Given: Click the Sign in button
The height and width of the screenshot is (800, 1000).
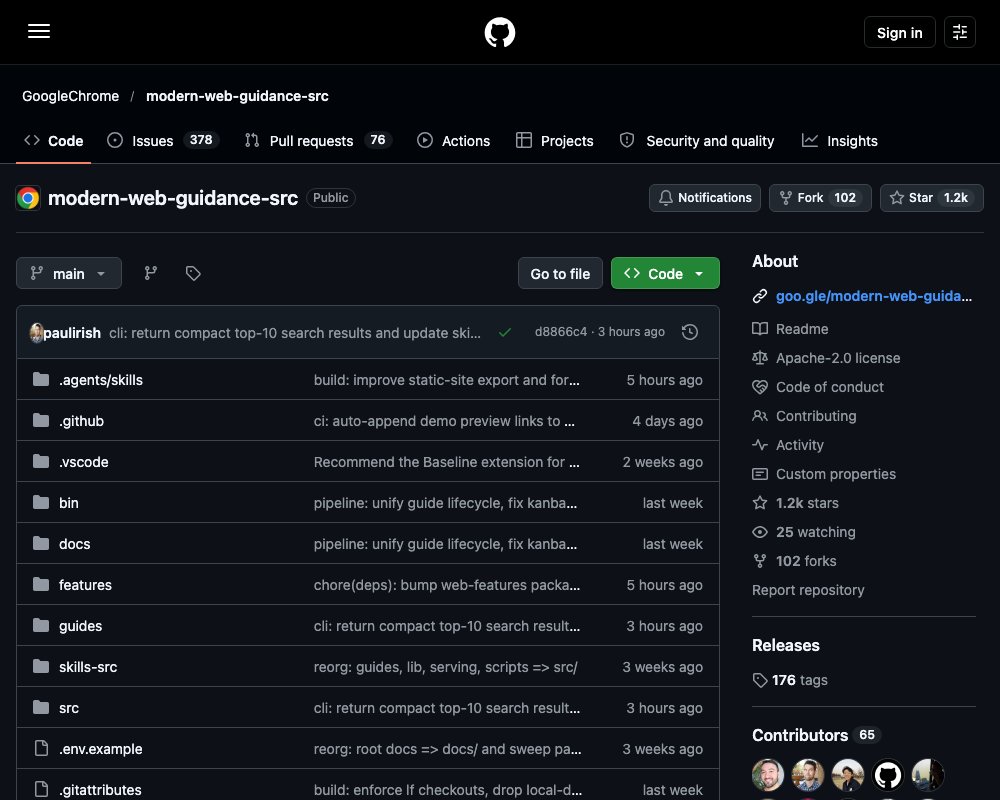Looking at the screenshot, I should point(899,32).
